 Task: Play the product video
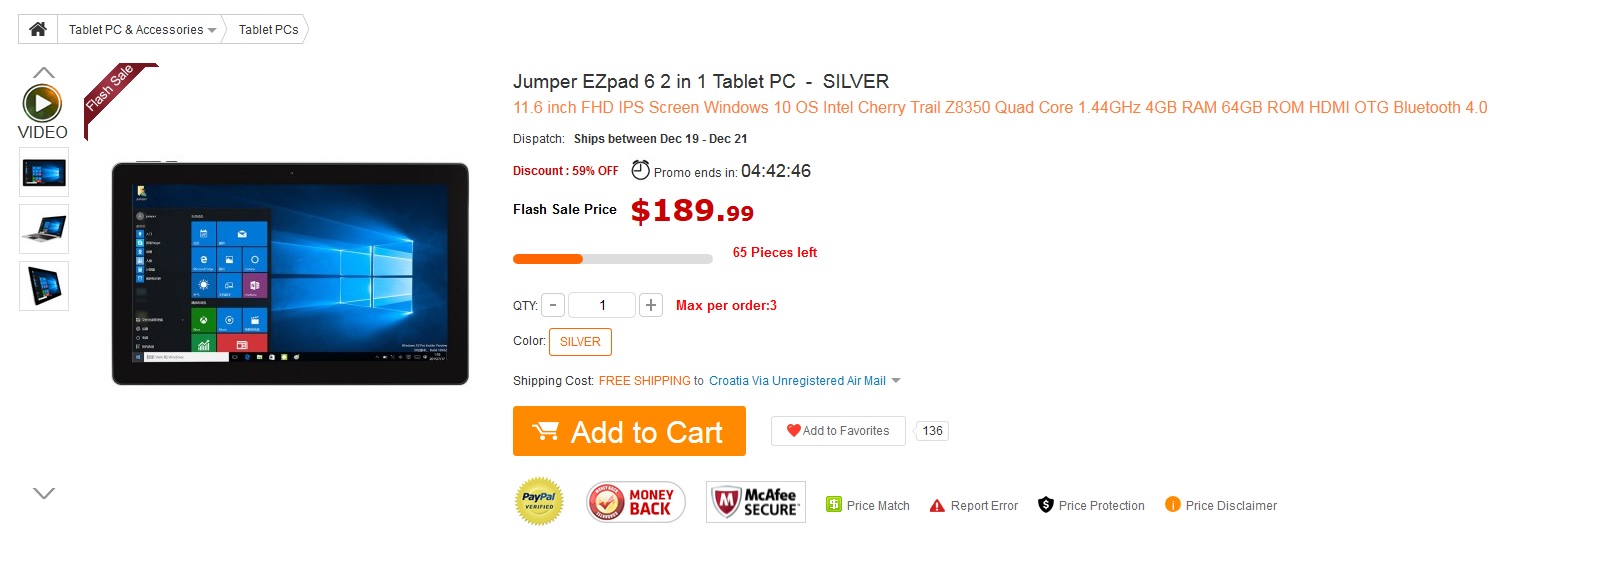point(42,103)
